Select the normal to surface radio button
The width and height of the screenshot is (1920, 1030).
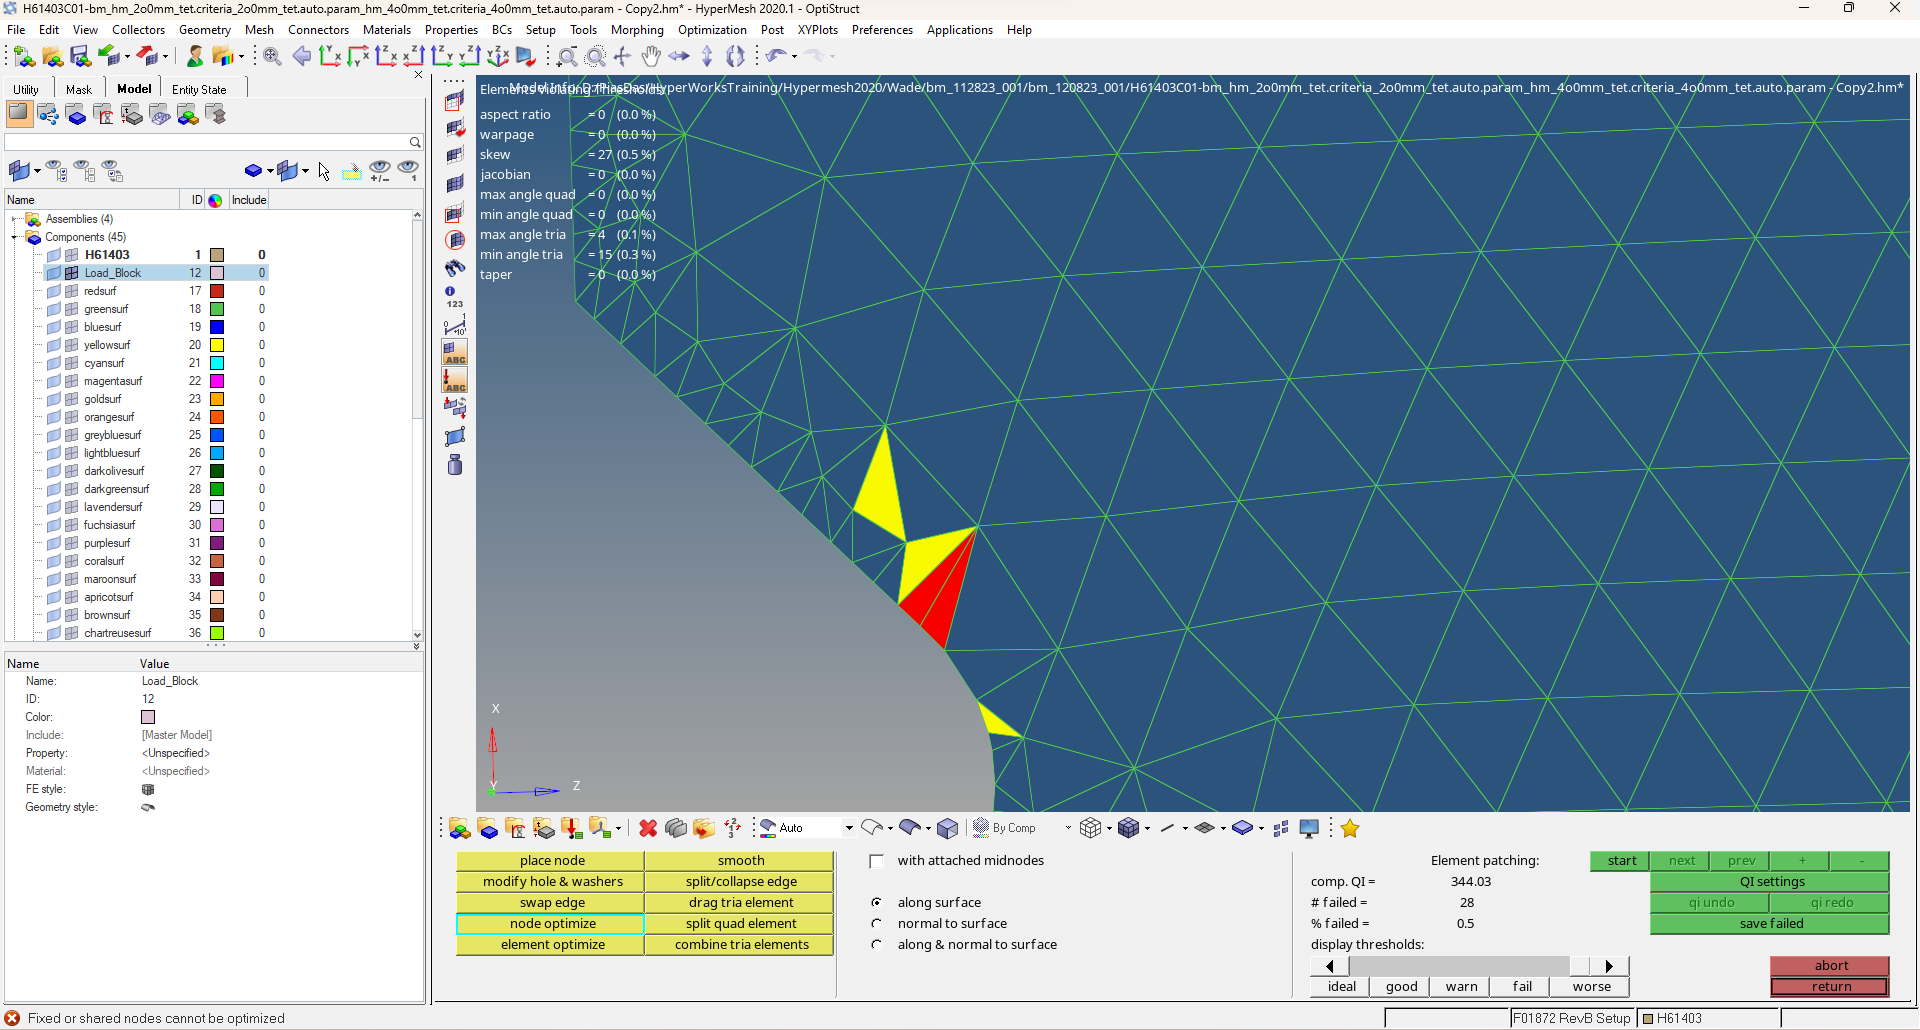tap(877, 924)
